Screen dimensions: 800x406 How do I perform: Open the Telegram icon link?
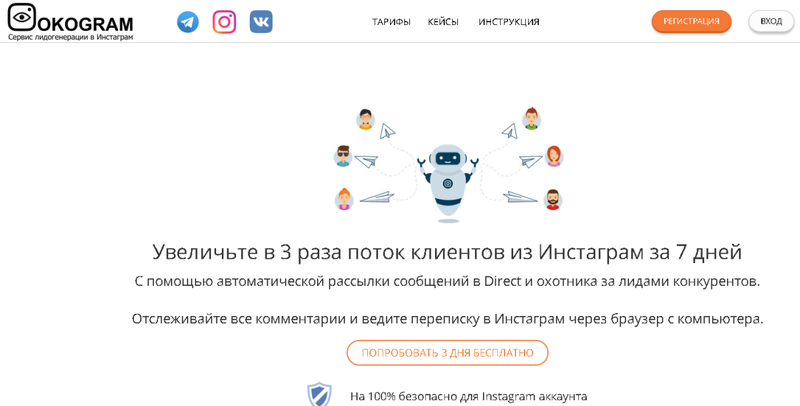pyautogui.click(x=188, y=22)
